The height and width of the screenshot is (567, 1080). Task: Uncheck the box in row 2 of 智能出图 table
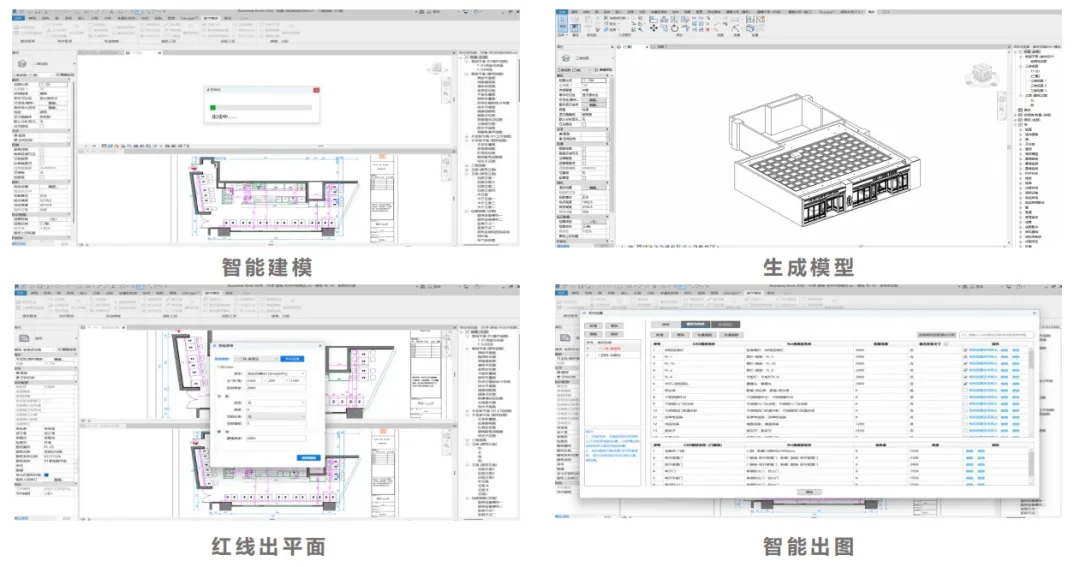[966, 357]
